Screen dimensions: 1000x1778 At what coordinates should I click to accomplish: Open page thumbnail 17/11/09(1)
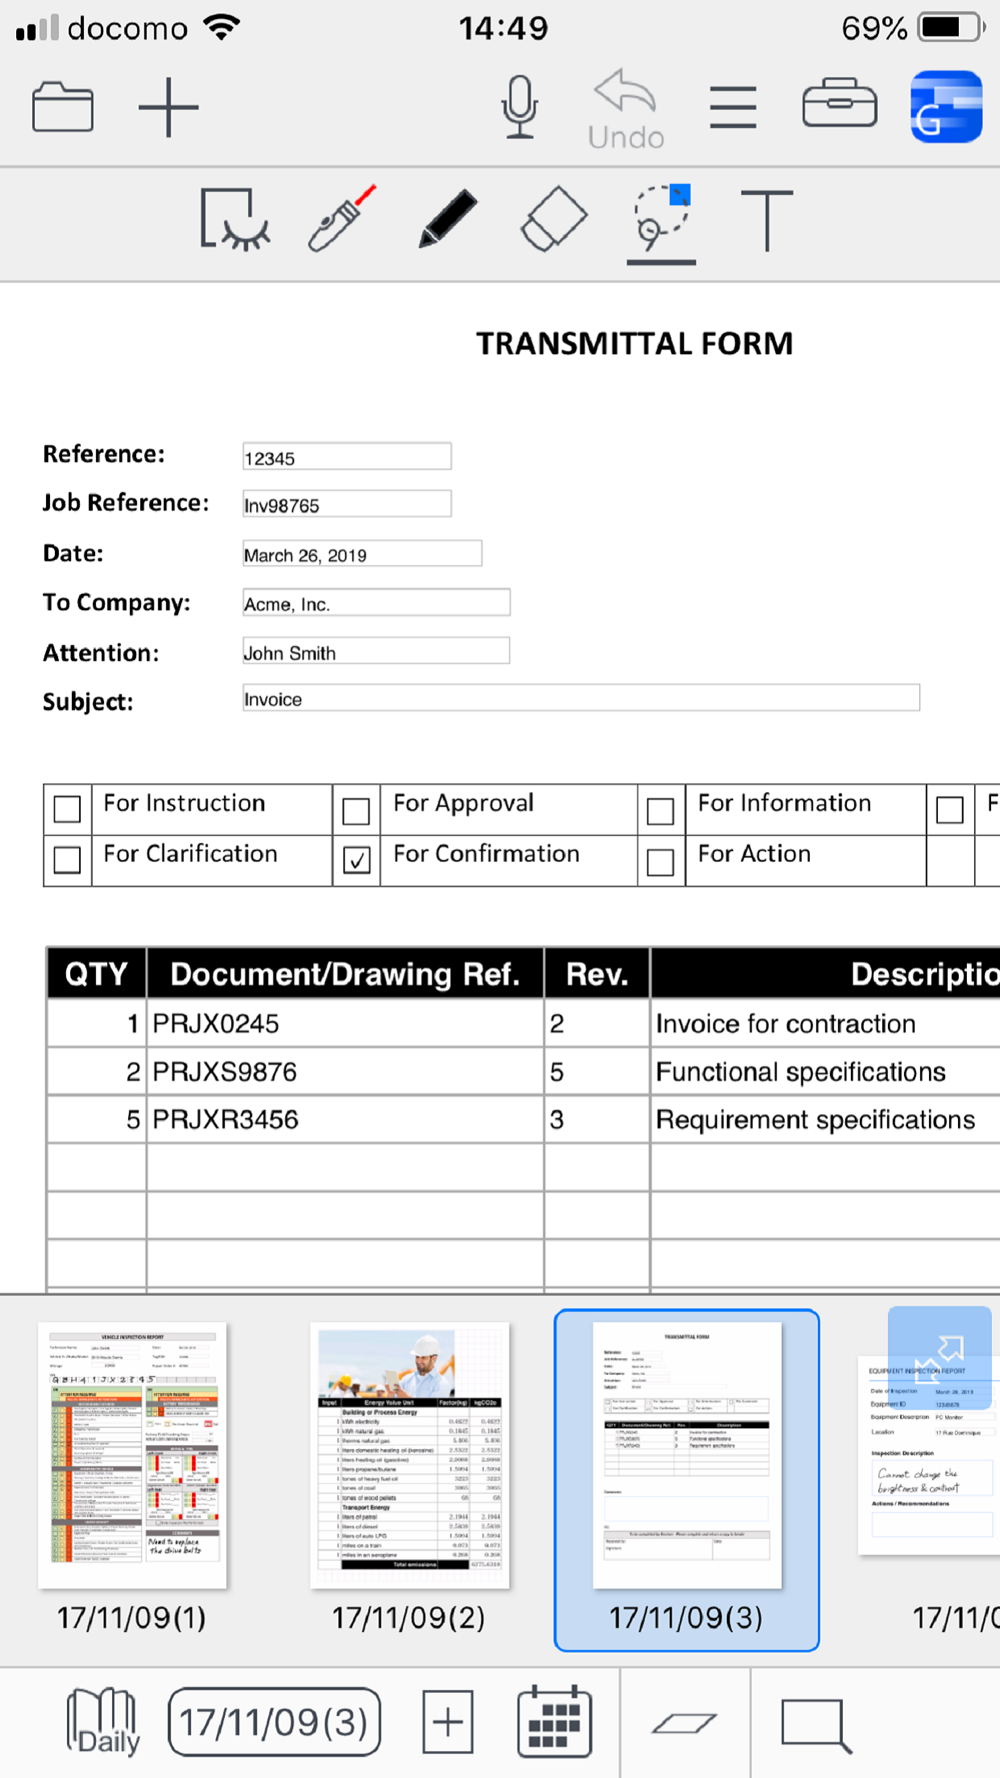click(x=132, y=1456)
